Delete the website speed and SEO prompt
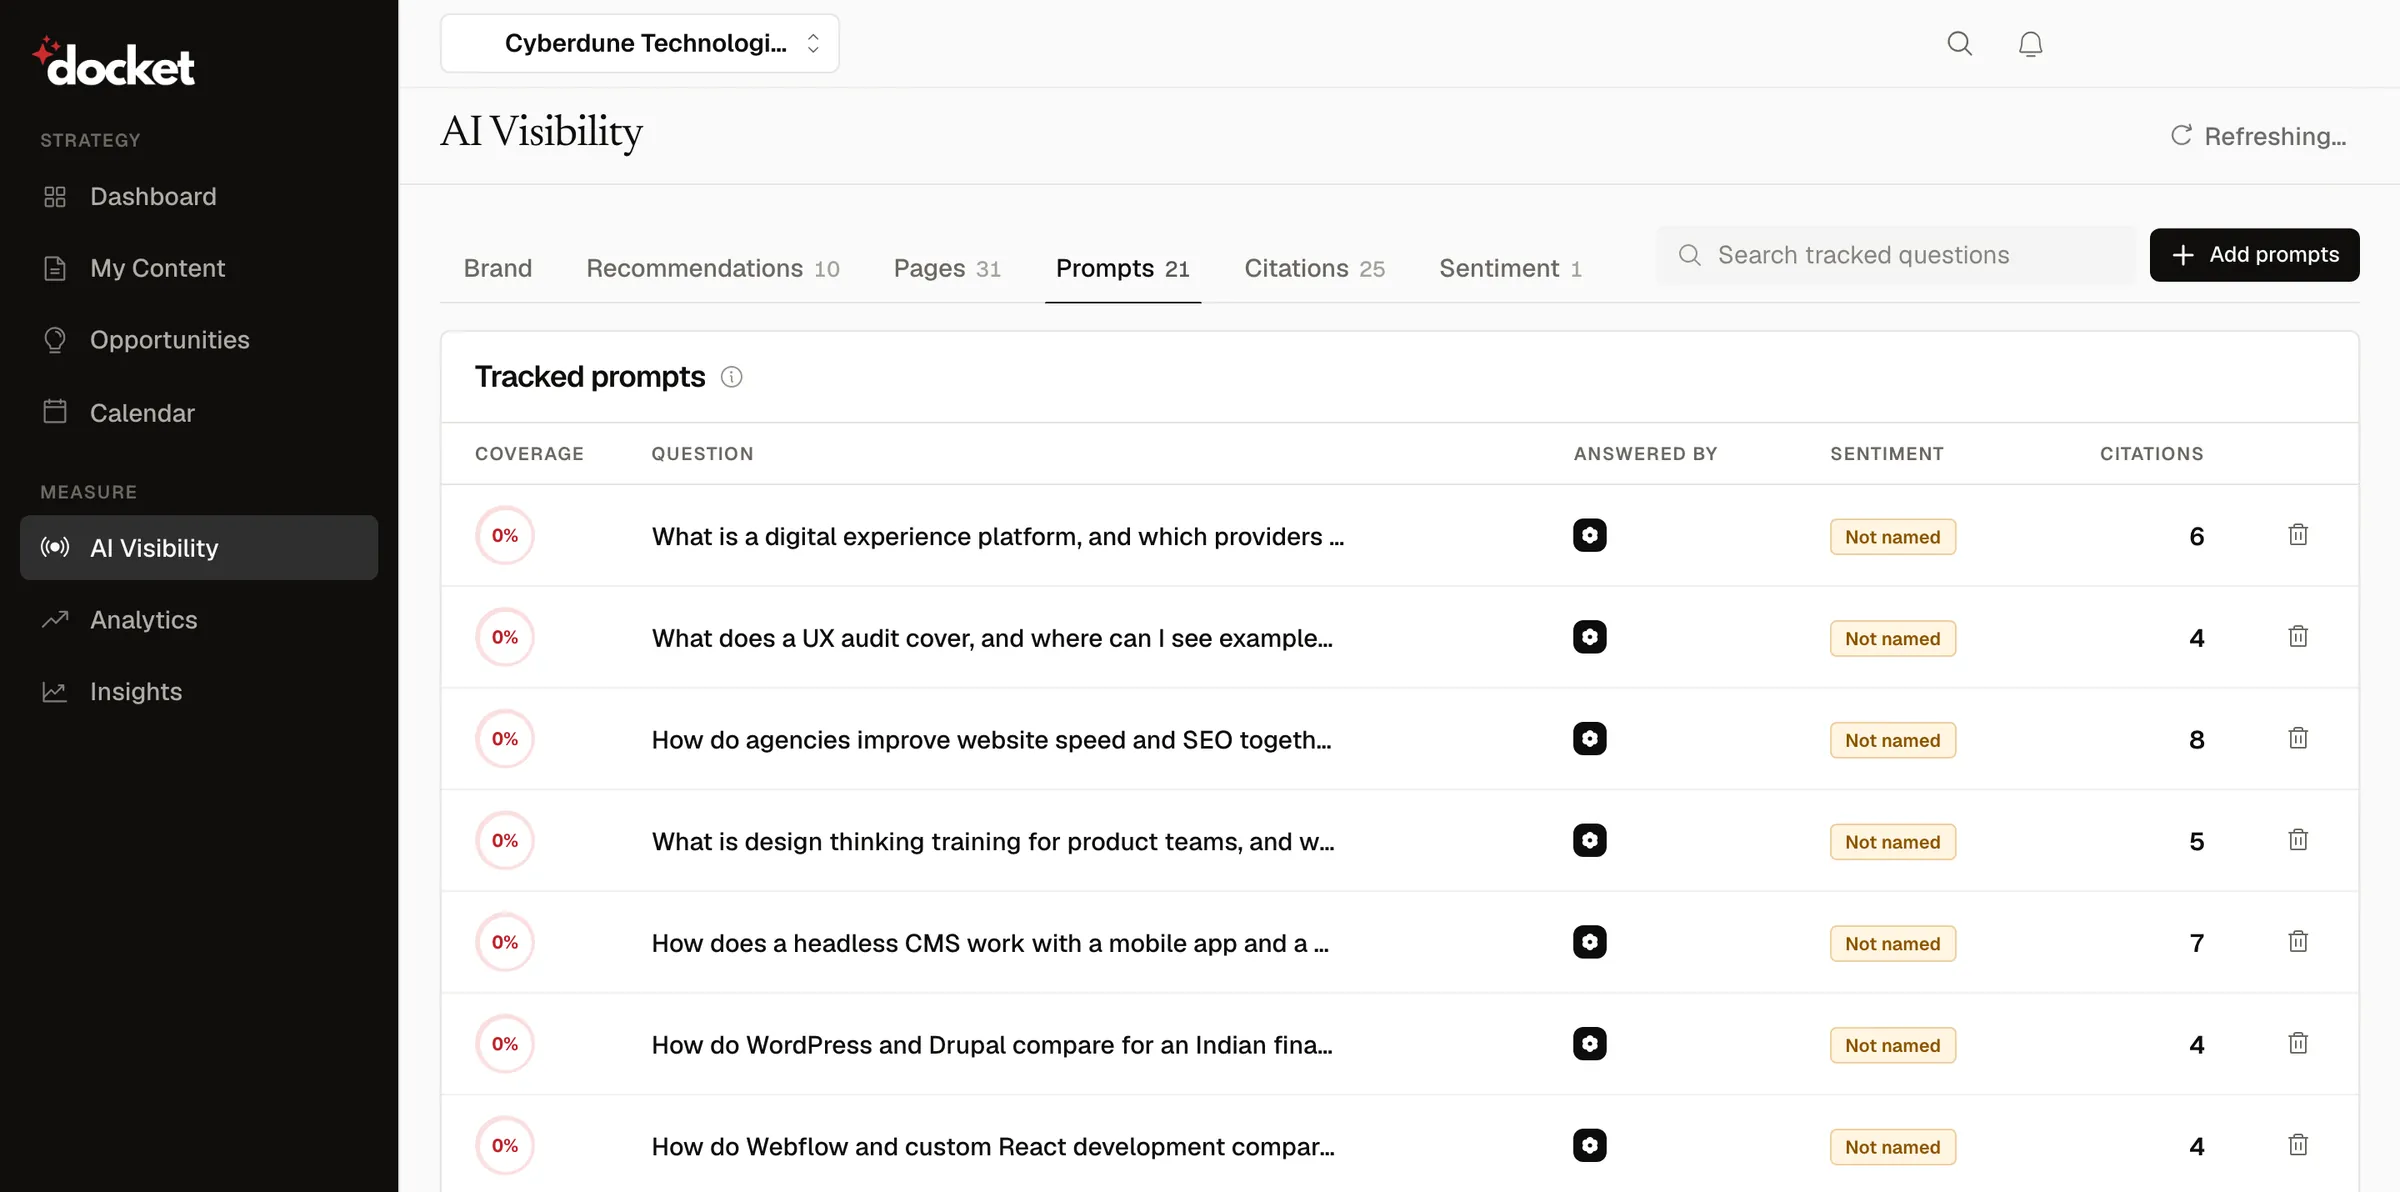The image size is (2400, 1192). click(x=2298, y=739)
